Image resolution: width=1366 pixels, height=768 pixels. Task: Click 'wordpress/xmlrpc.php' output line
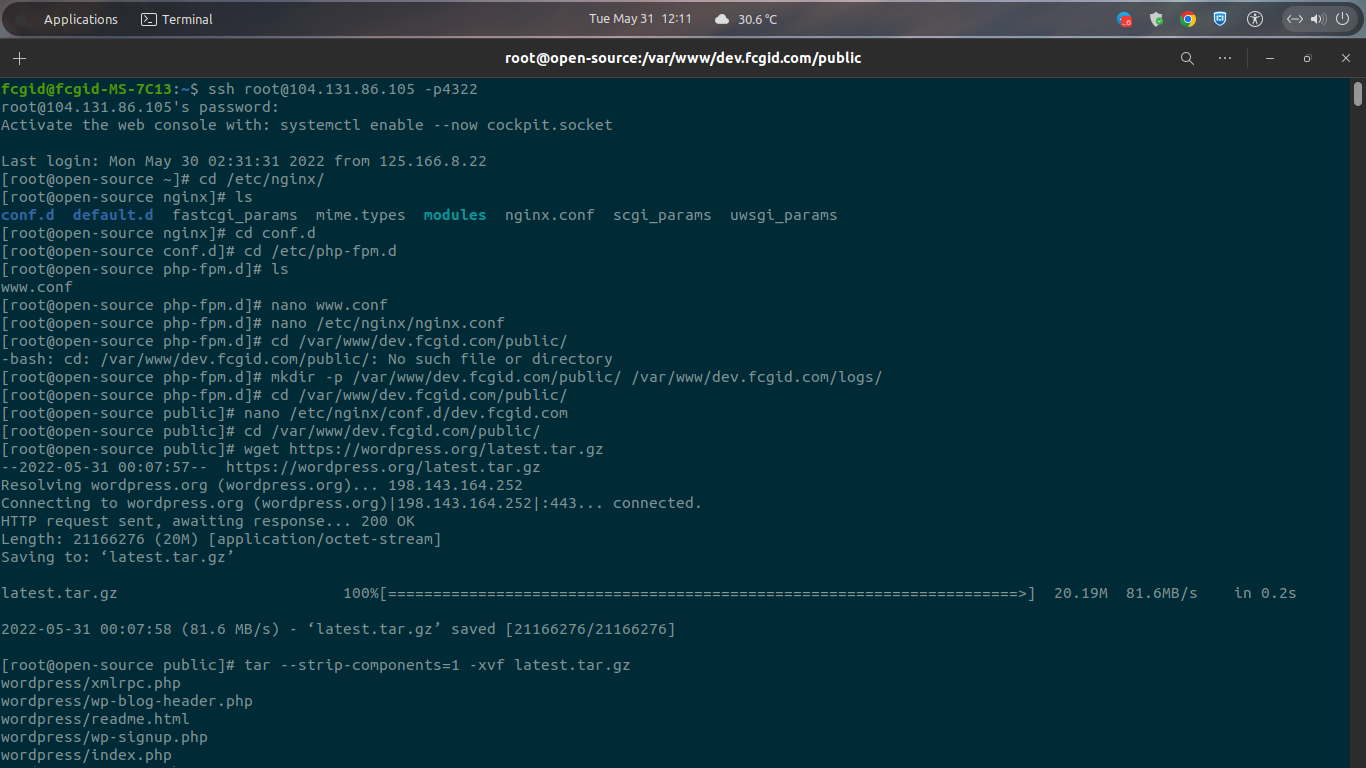[x=91, y=683]
